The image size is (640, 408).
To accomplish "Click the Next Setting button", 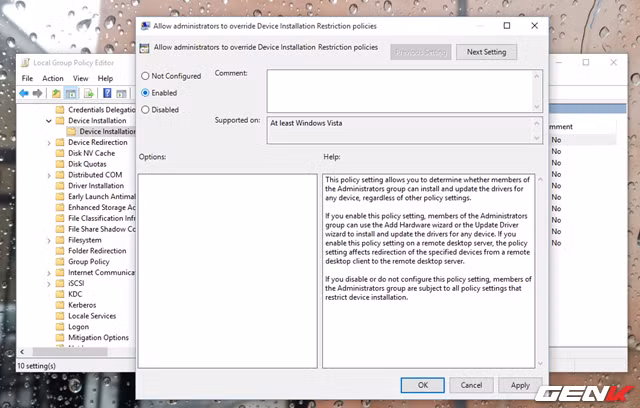I will (x=486, y=52).
